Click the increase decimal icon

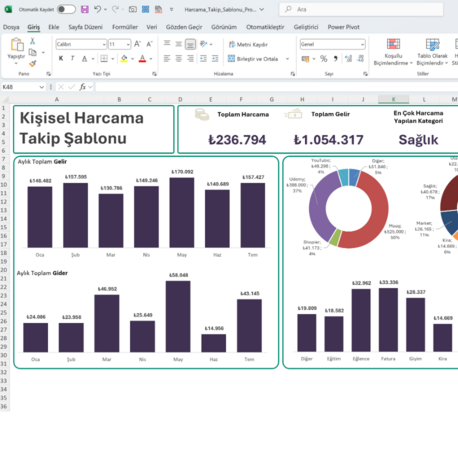coord(349,59)
